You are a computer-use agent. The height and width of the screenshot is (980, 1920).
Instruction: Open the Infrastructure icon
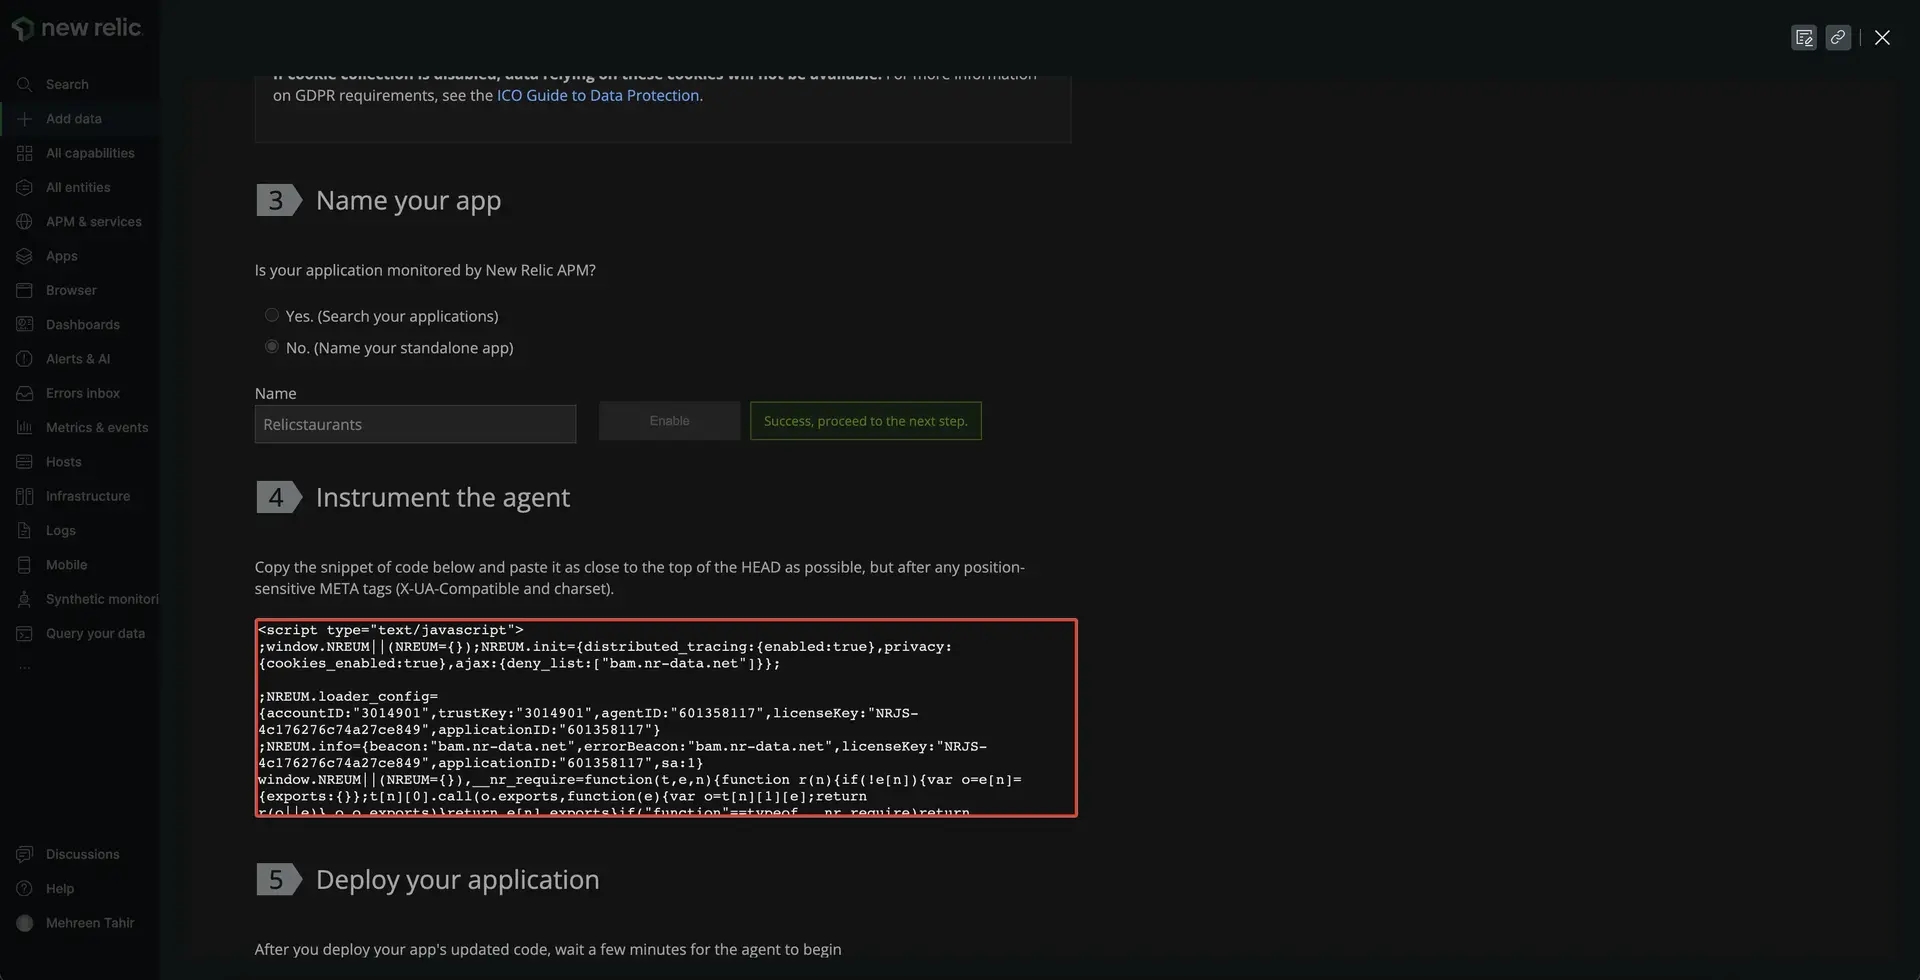[24, 496]
